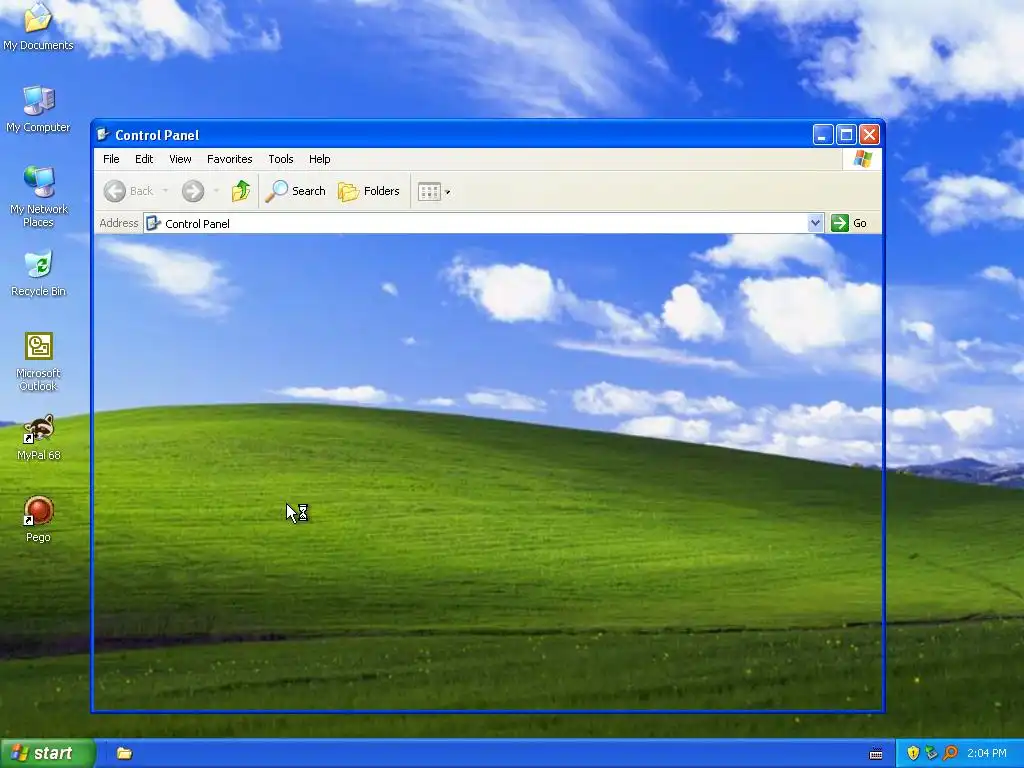This screenshot has width=1024, height=768.
Task: Minimize the Control Panel window
Action: click(823, 135)
